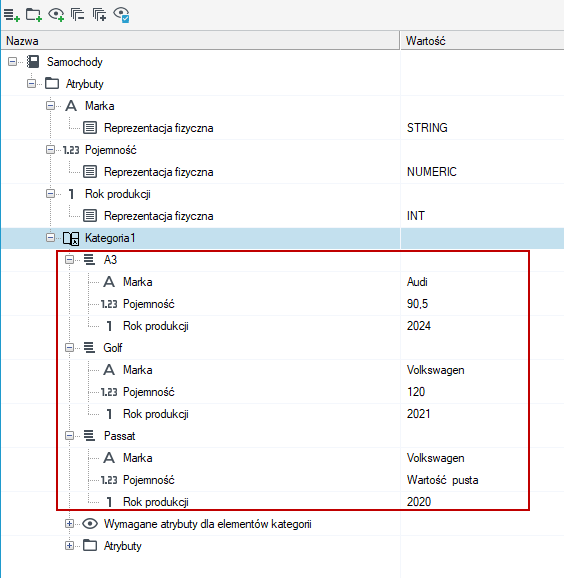Click the representation icon in INT row
The height and width of the screenshot is (578, 564).
point(90,216)
